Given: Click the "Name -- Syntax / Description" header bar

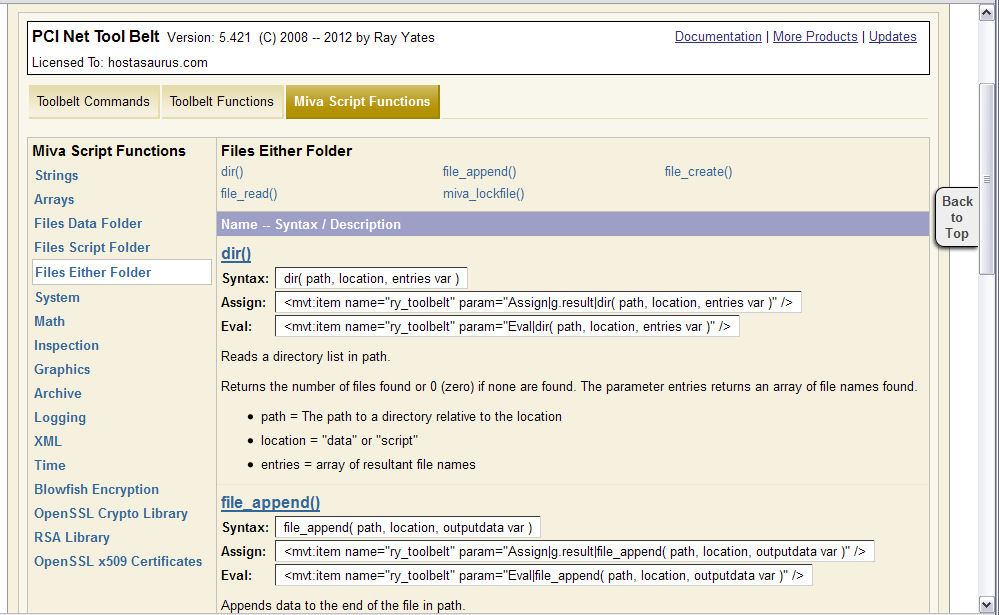Looking at the screenshot, I should point(573,224).
